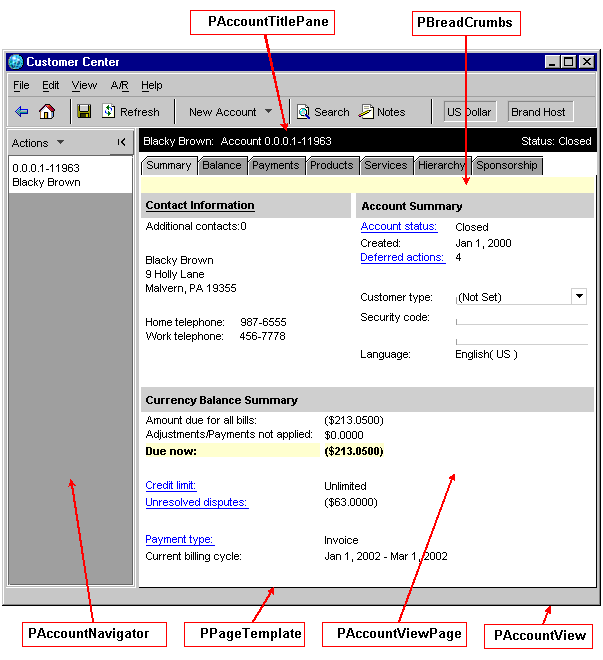Click the Deferred actions link

(402, 257)
